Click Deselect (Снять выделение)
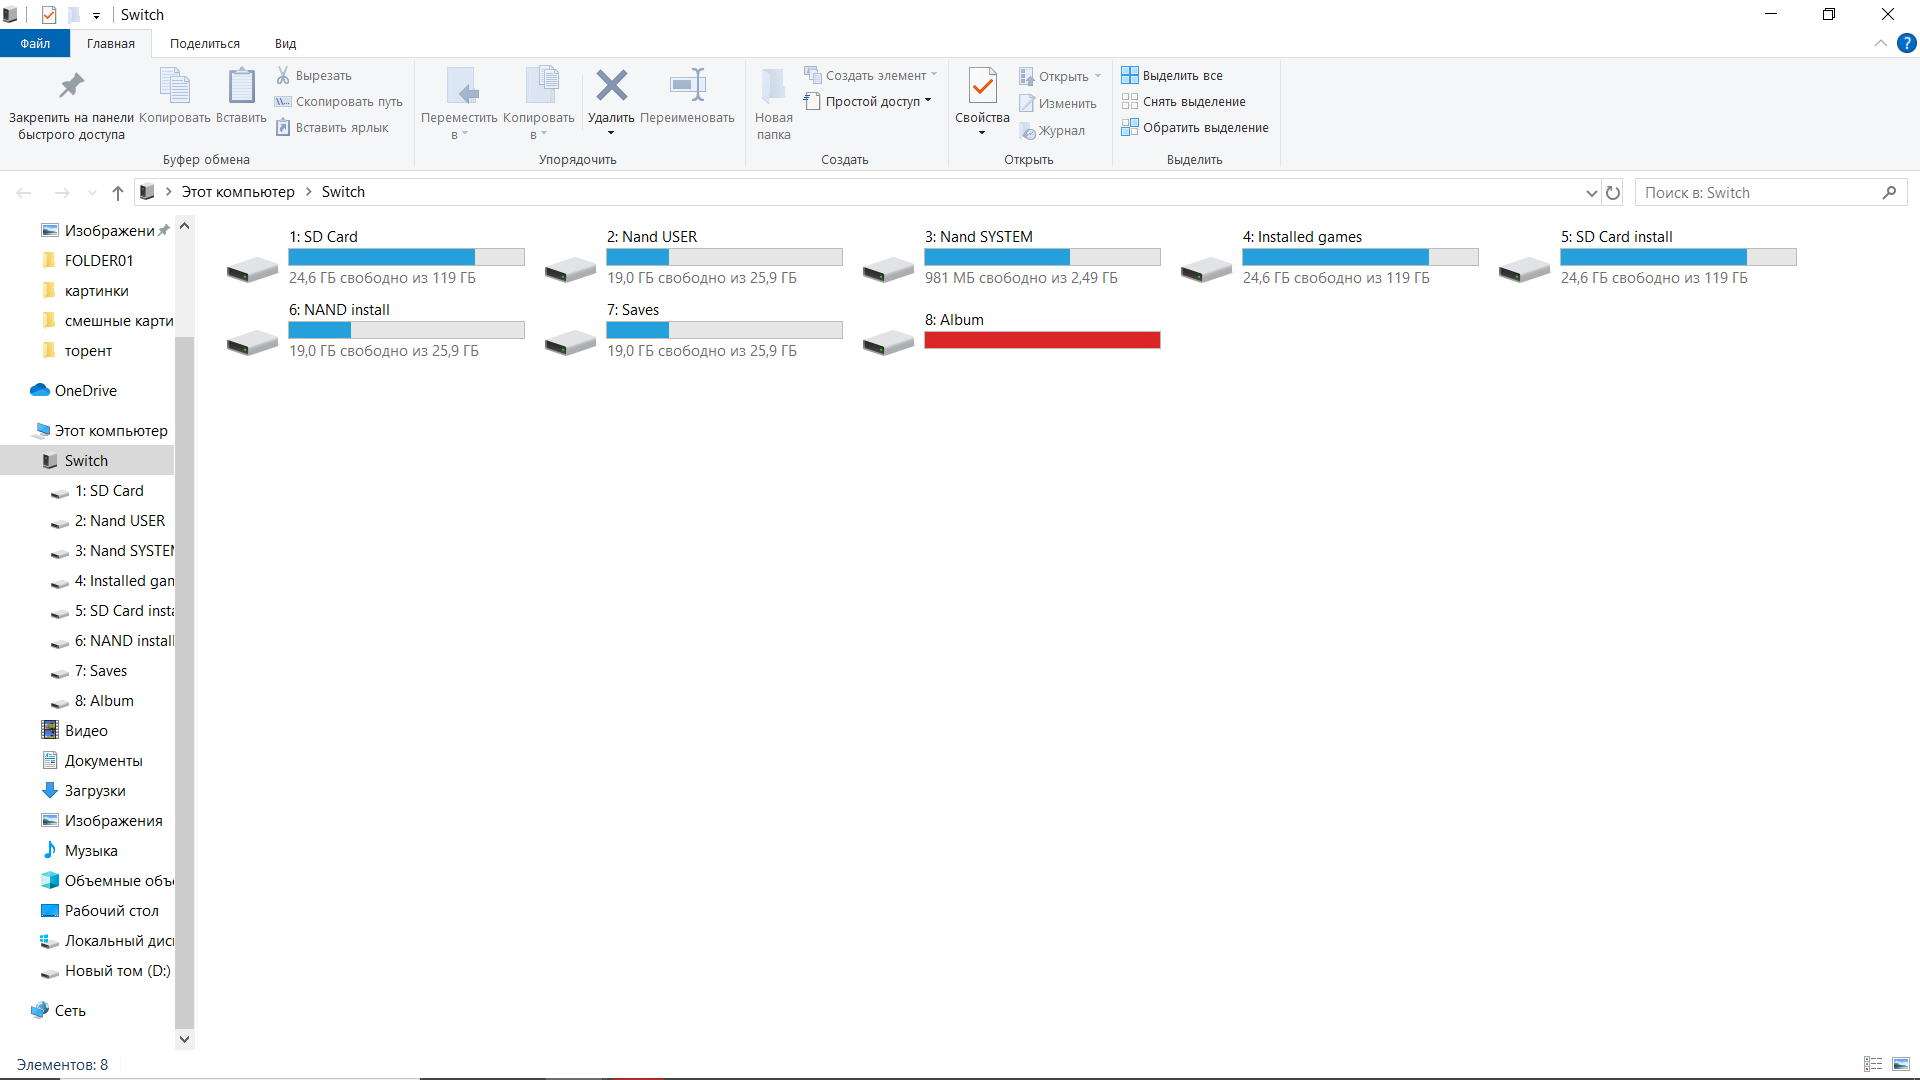 [x=1183, y=101]
